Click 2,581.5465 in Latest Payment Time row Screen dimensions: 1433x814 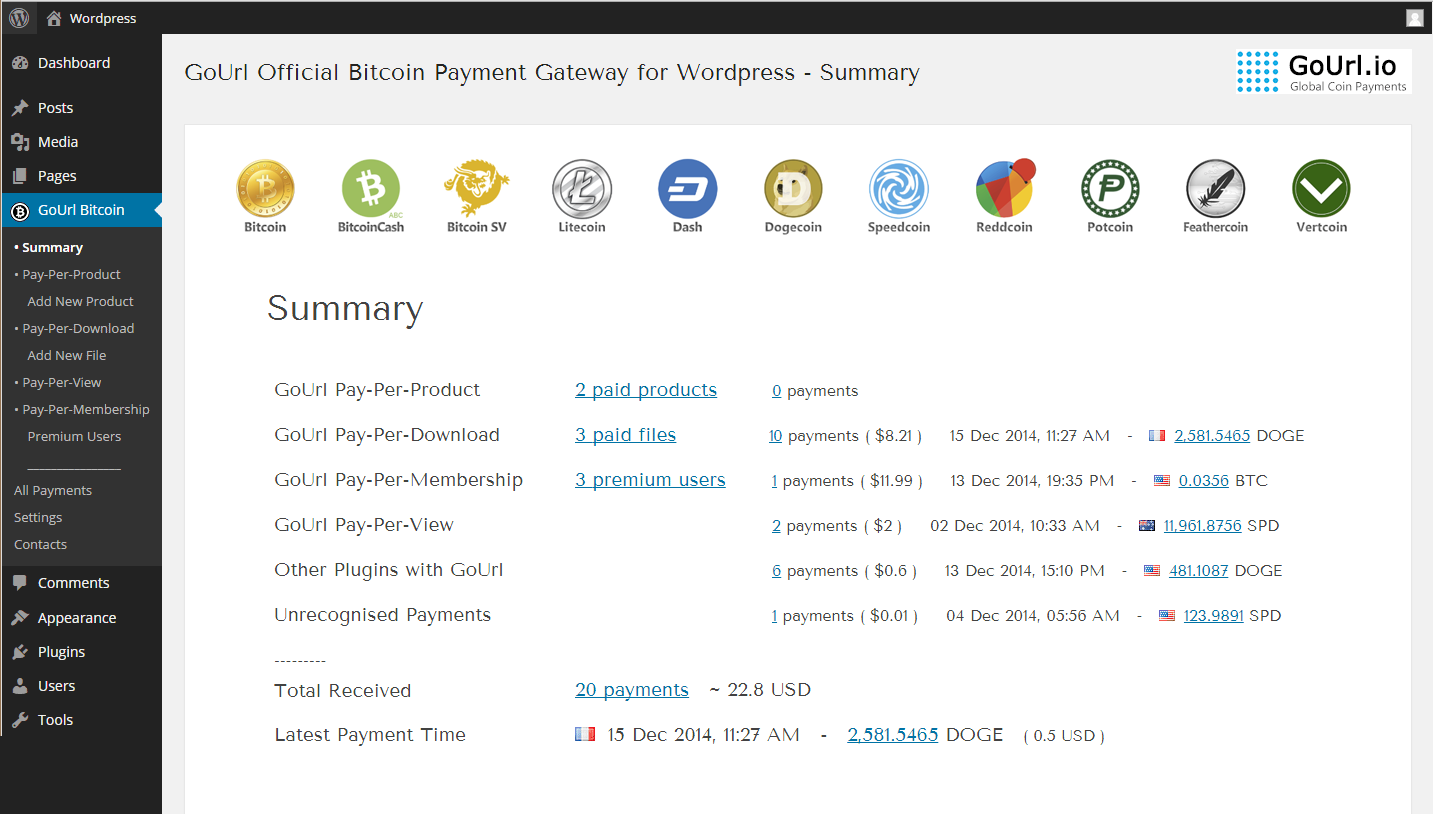click(893, 735)
